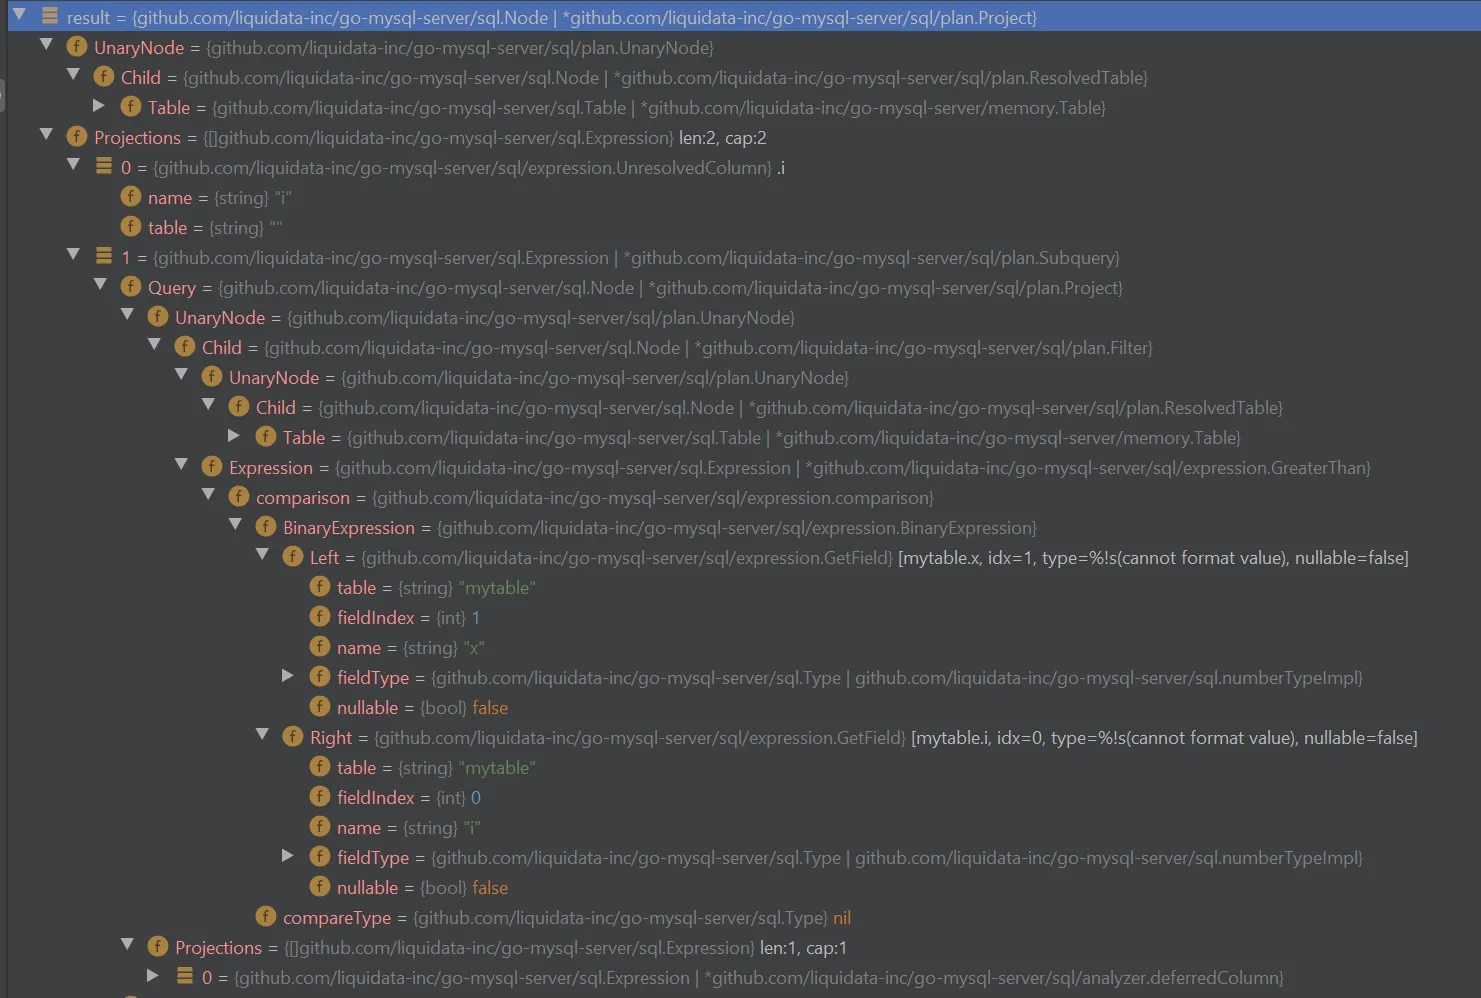This screenshot has width=1481, height=998.
Task: Click the field icon next to compareType
Action: coord(266,916)
